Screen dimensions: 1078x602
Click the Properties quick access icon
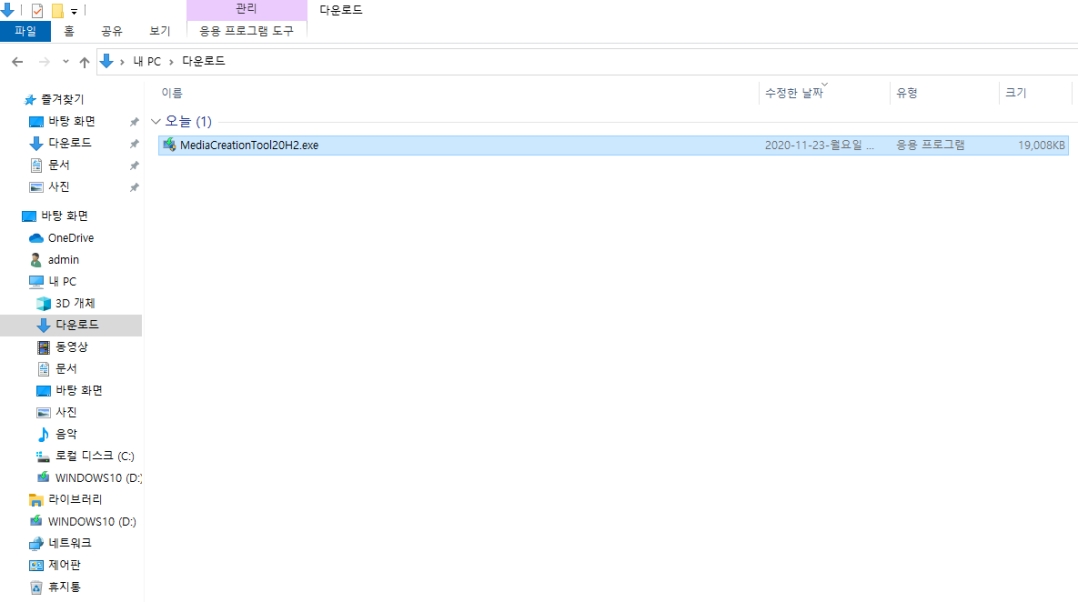click(x=37, y=10)
